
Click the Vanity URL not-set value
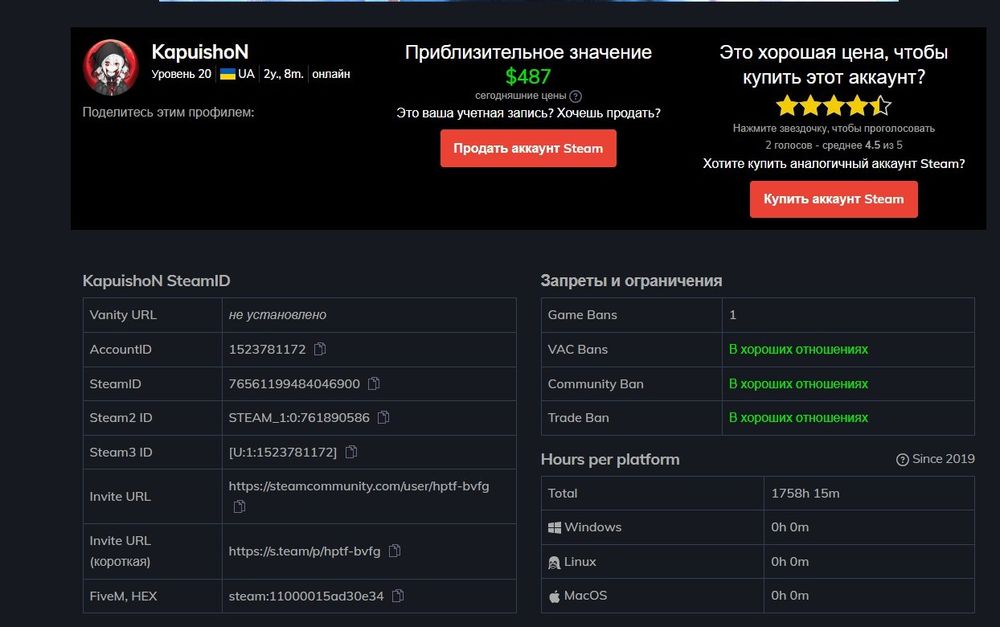pos(277,314)
